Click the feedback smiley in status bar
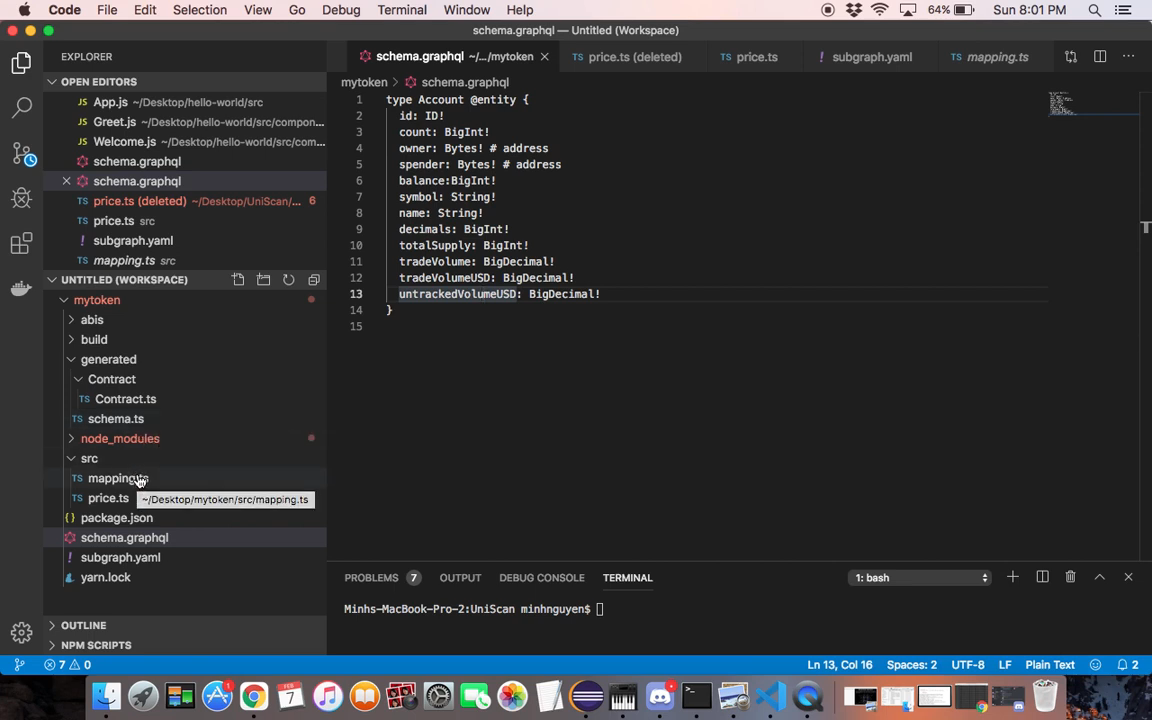The image size is (1152, 720). (1095, 665)
